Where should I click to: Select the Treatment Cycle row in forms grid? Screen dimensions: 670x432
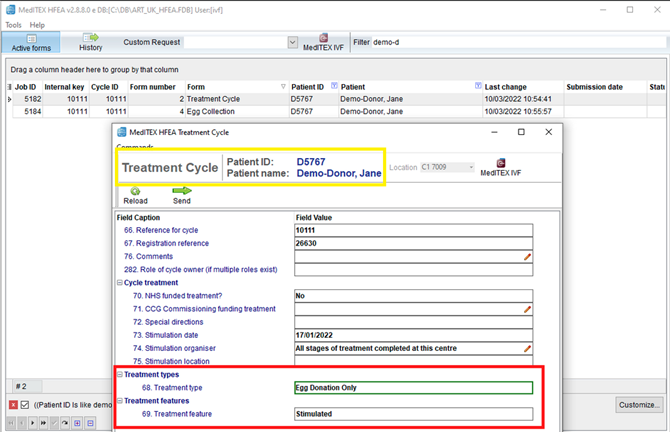coord(338,99)
